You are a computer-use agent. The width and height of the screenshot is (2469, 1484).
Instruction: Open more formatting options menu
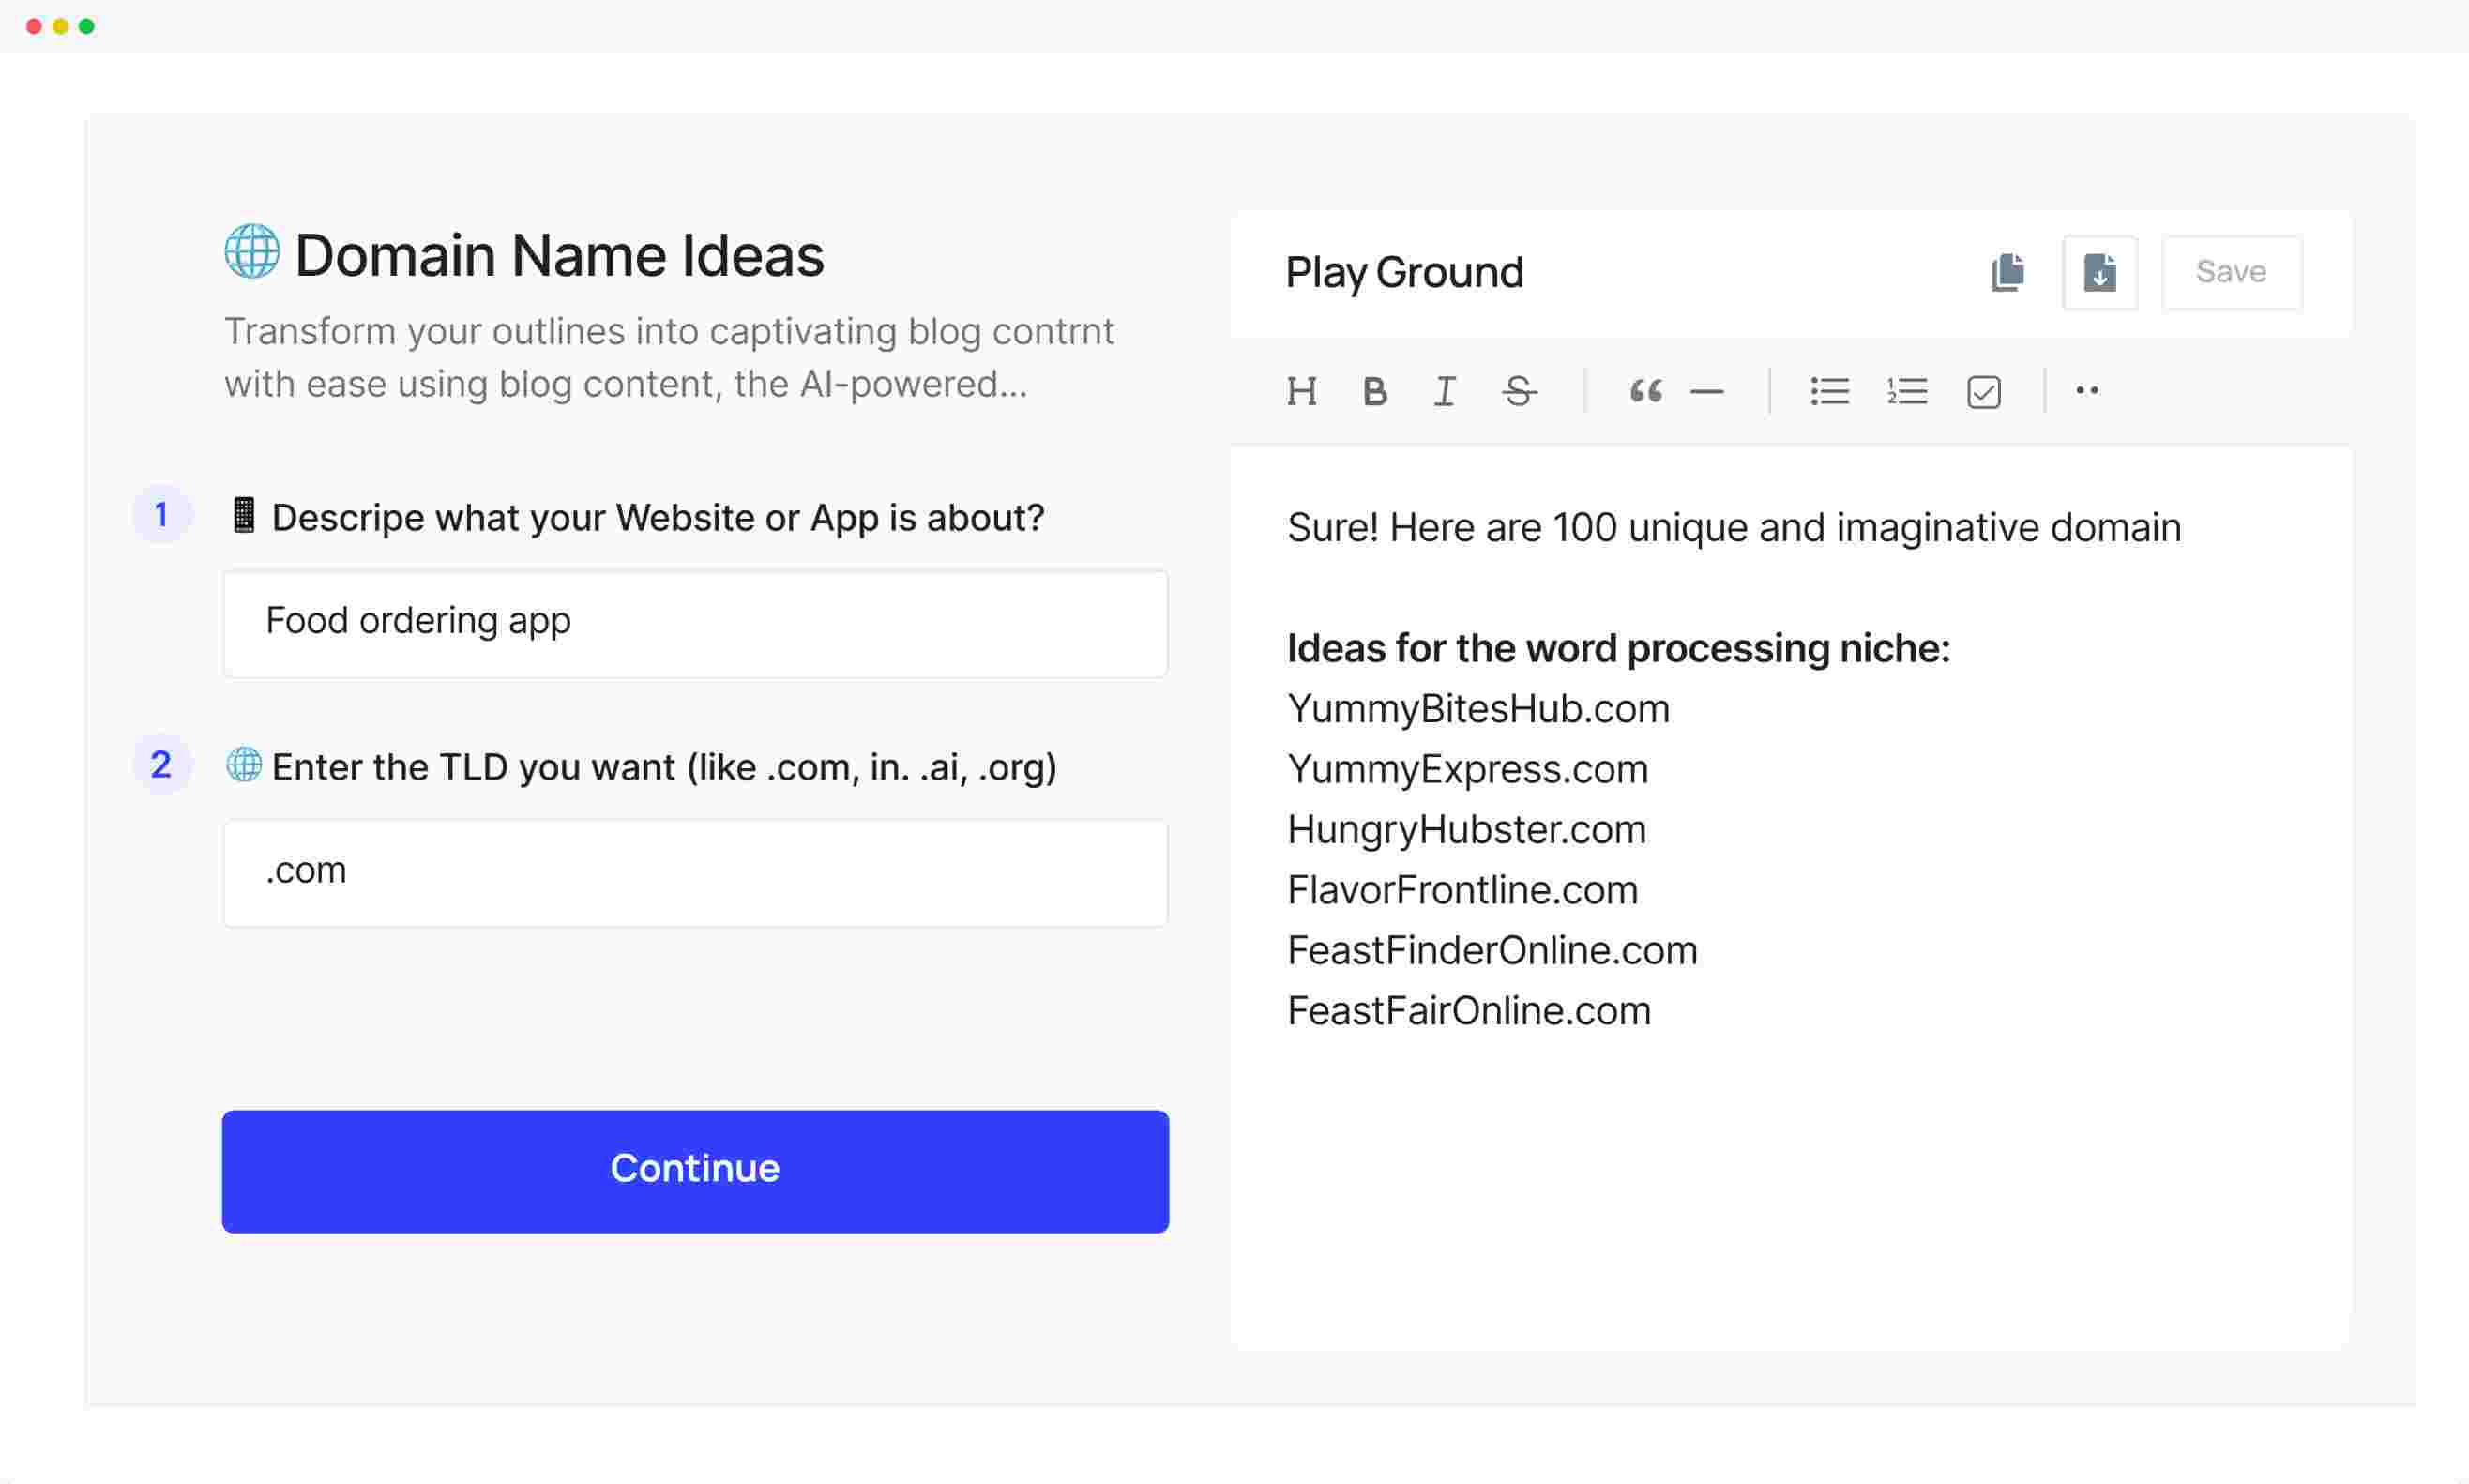(2086, 390)
